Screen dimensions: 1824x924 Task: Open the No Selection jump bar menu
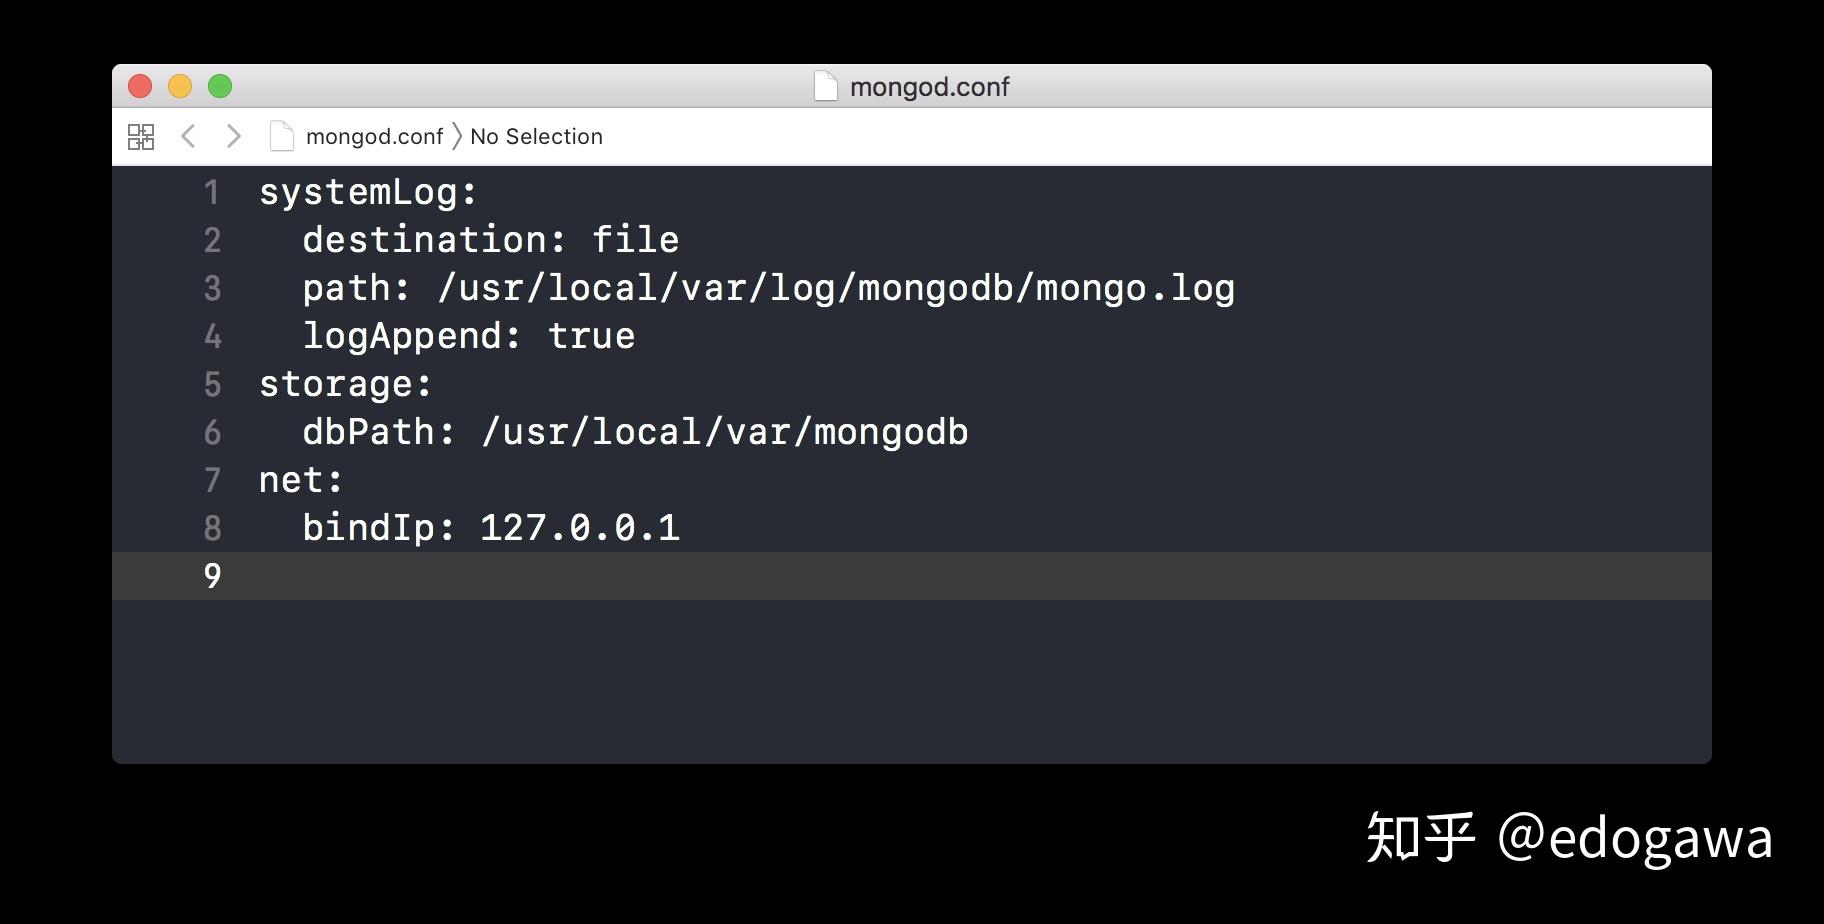point(536,136)
